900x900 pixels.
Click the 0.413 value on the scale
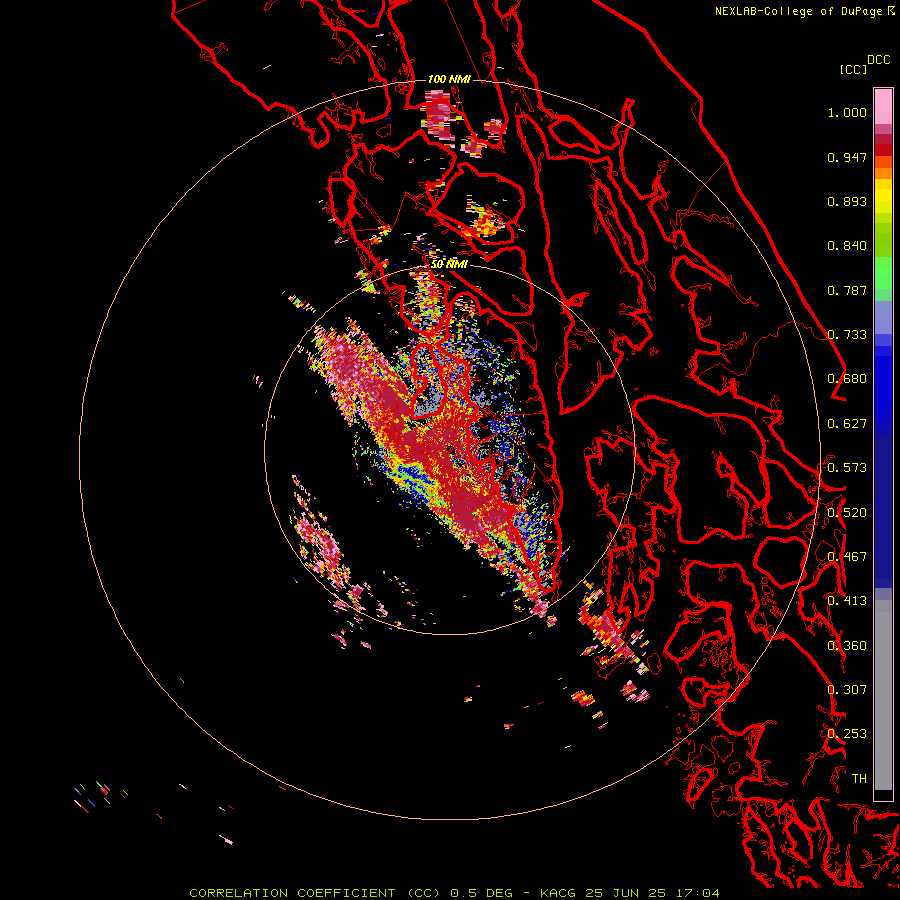pos(847,601)
